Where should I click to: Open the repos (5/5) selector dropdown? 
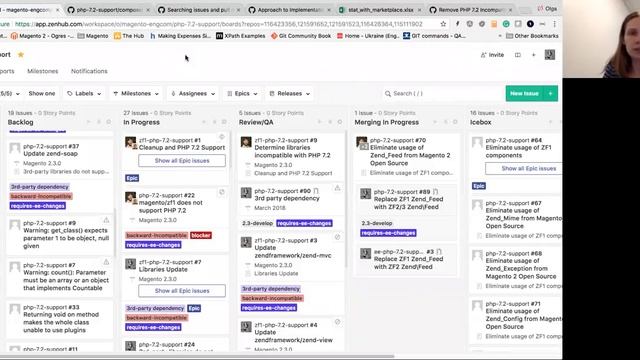pos(10,93)
